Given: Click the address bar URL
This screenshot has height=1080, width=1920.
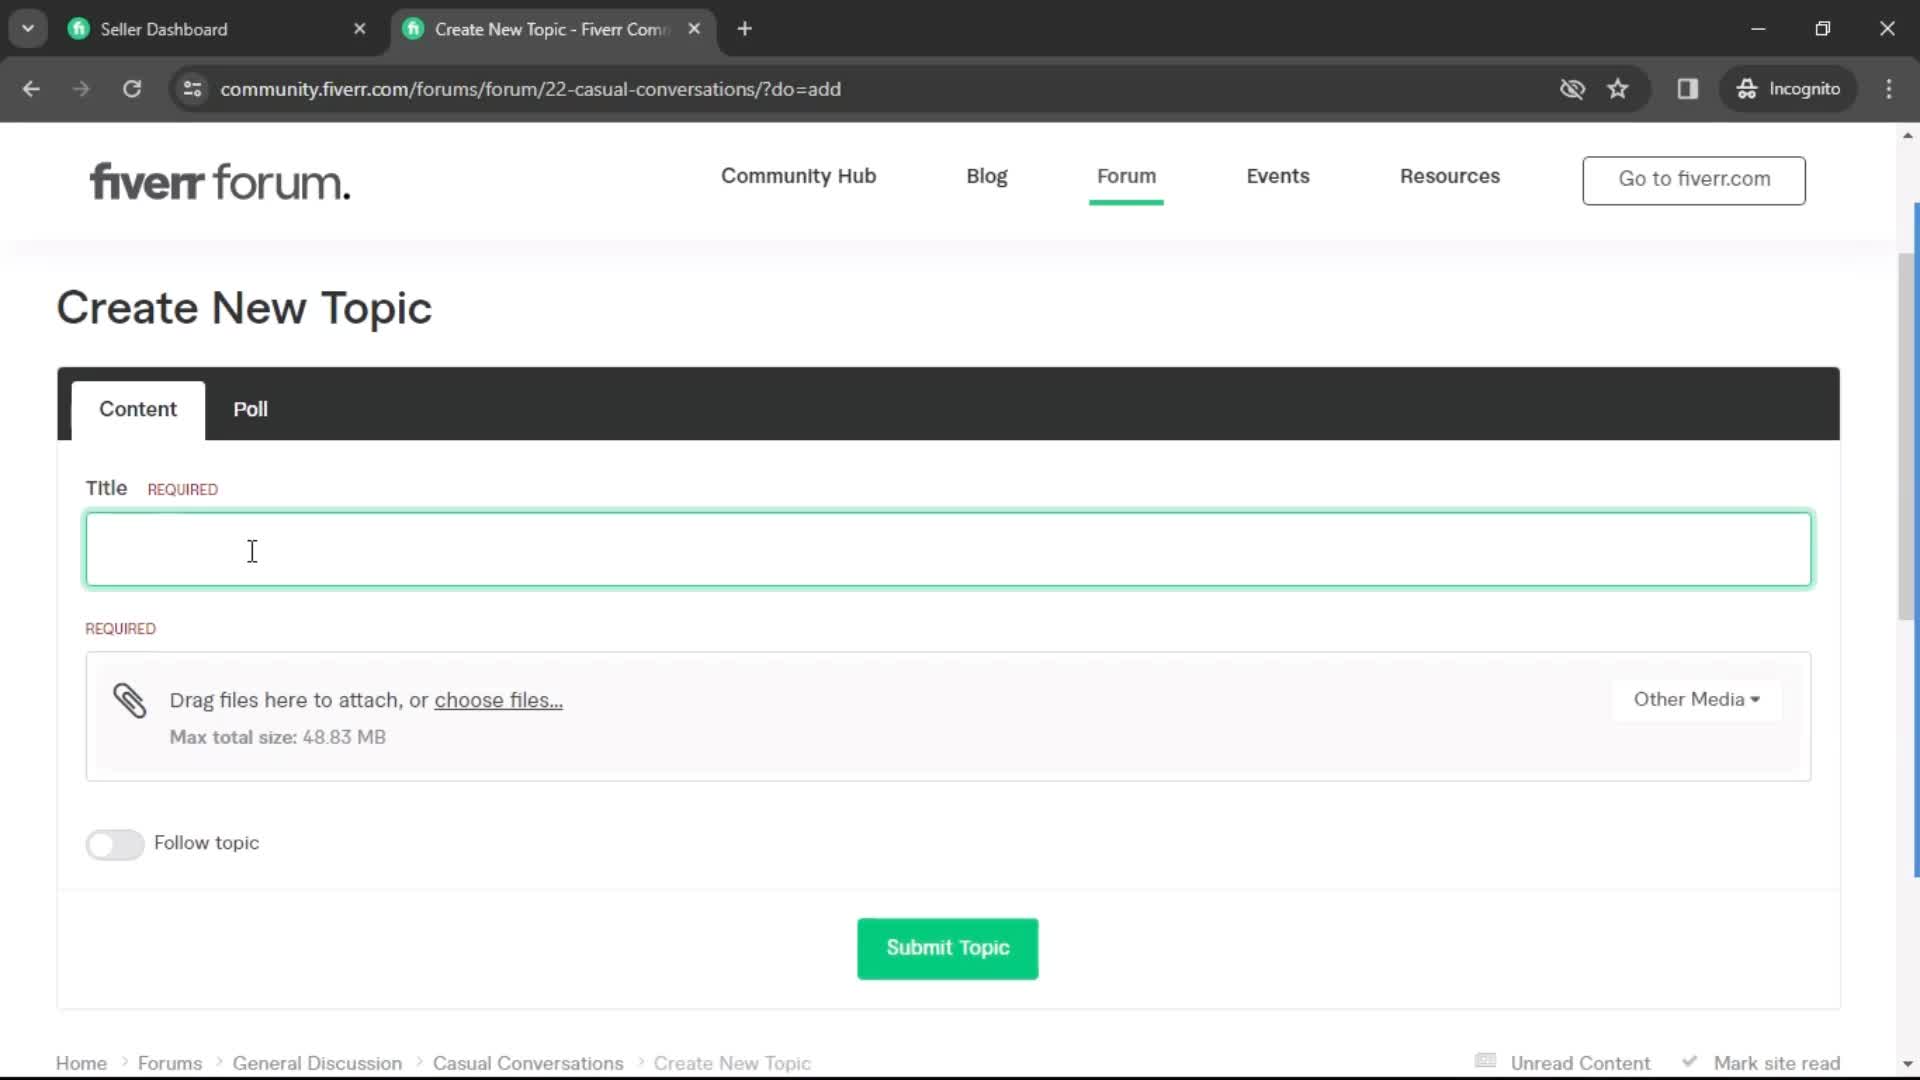Looking at the screenshot, I should pyautogui.click(x=530, y=89).
